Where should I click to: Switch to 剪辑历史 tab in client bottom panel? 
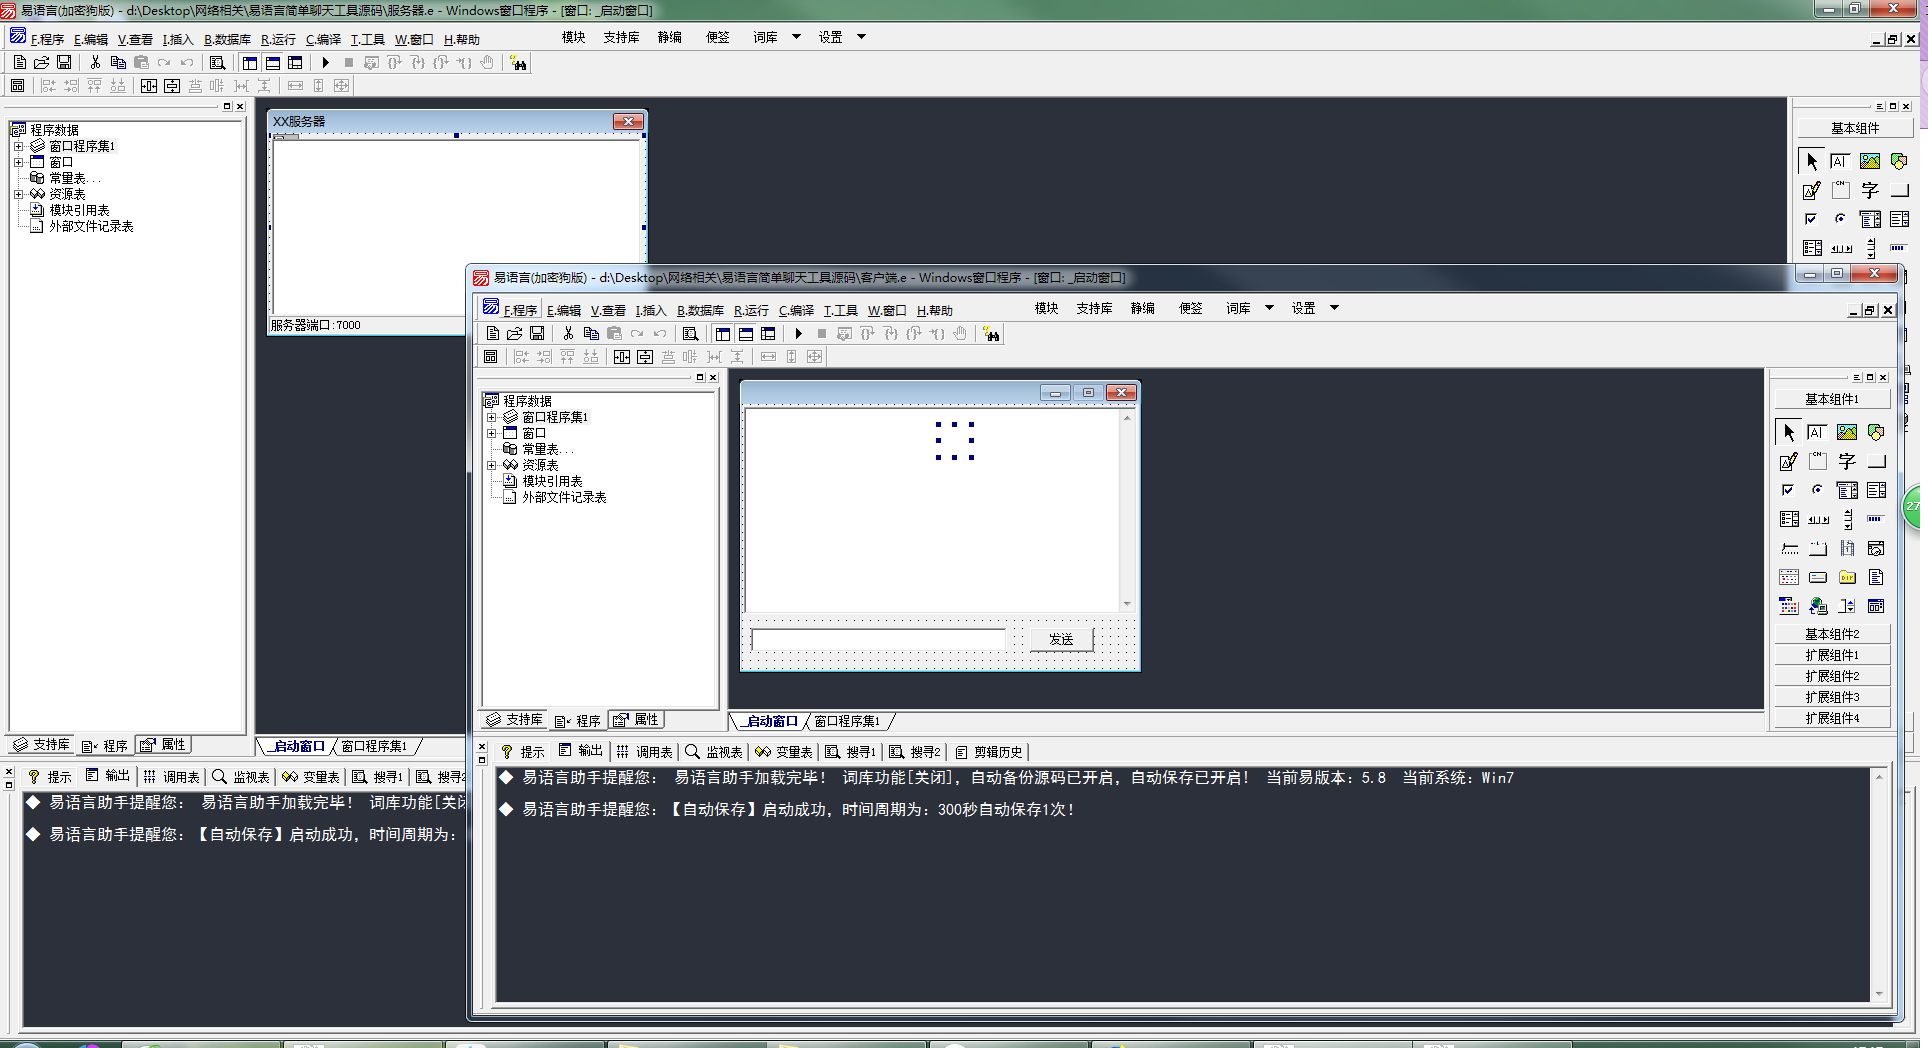[989, 752]
